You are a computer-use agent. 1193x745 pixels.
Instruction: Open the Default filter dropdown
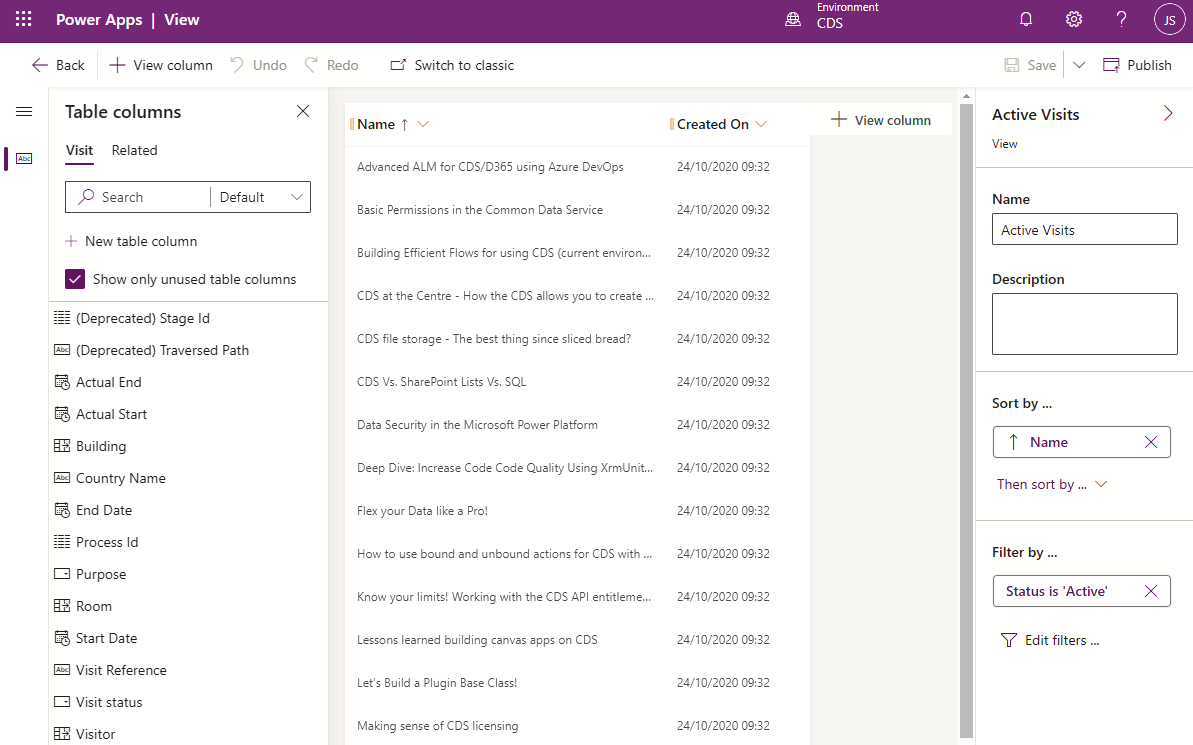click(260, 197)
